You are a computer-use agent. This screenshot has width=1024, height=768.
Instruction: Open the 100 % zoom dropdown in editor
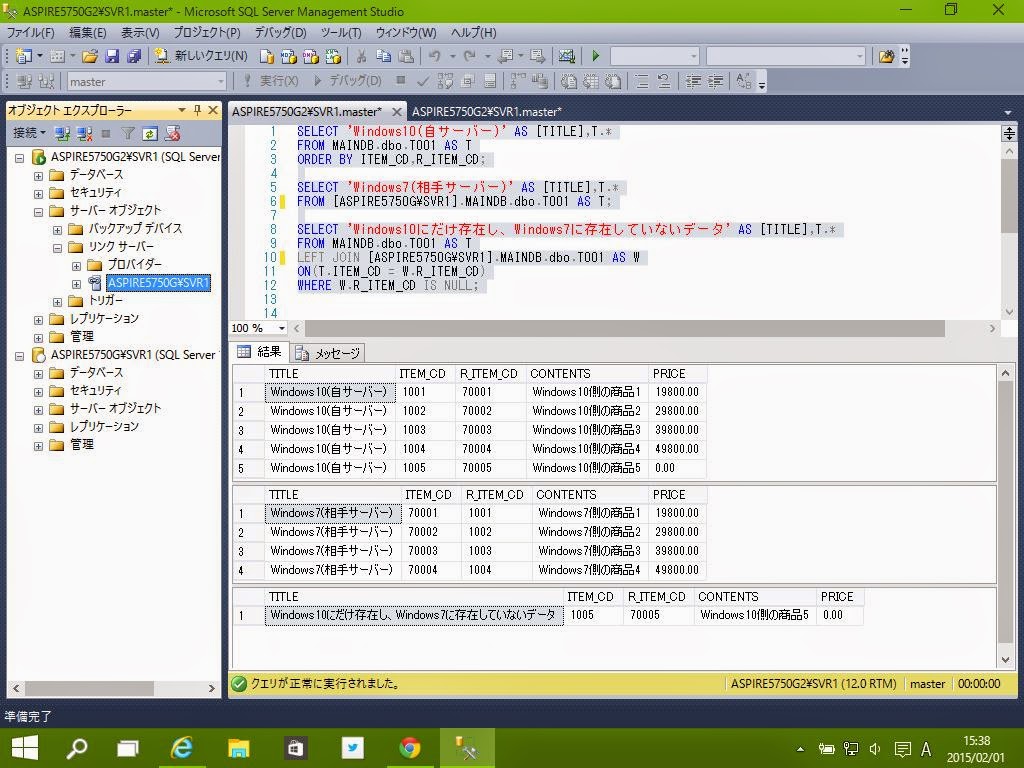tap(281, 328)
